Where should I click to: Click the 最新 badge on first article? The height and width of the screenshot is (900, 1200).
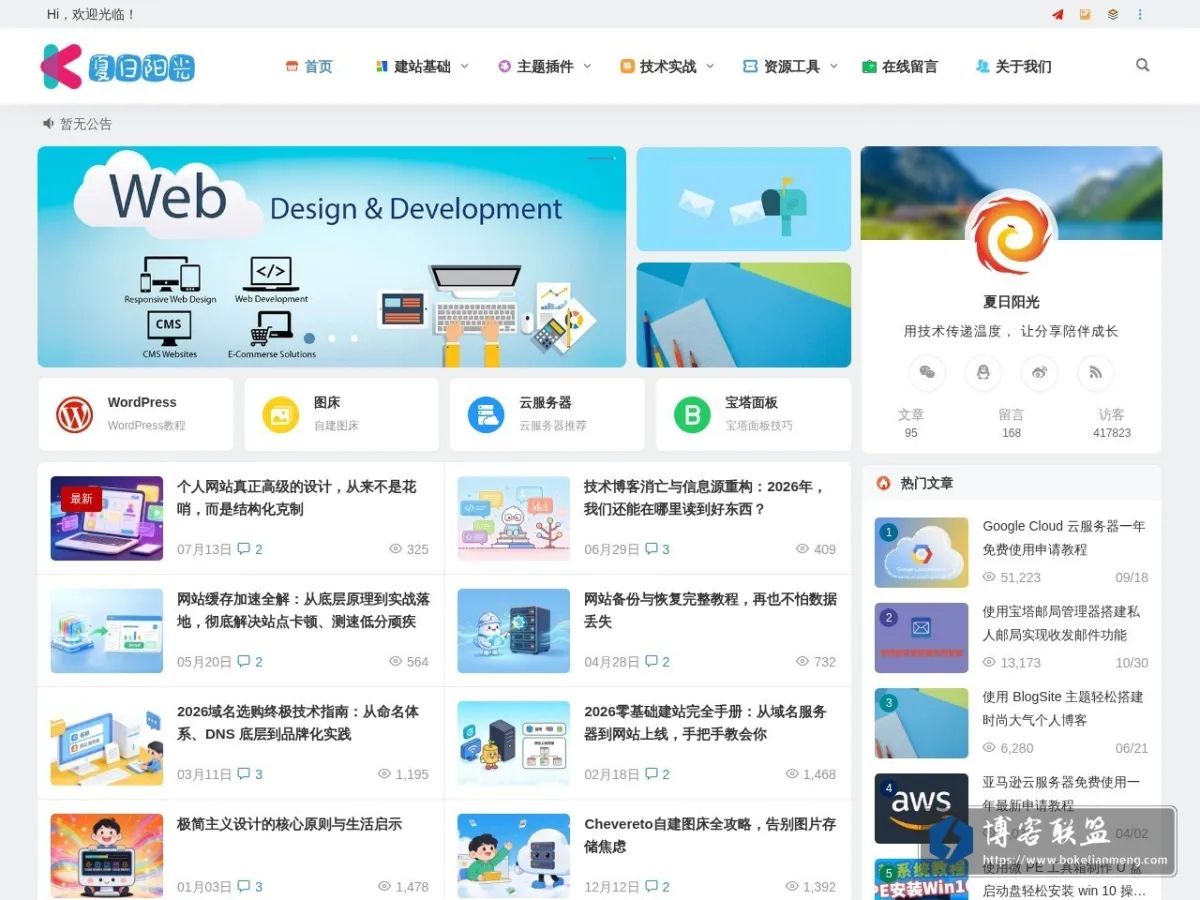[x=81, y=498]
